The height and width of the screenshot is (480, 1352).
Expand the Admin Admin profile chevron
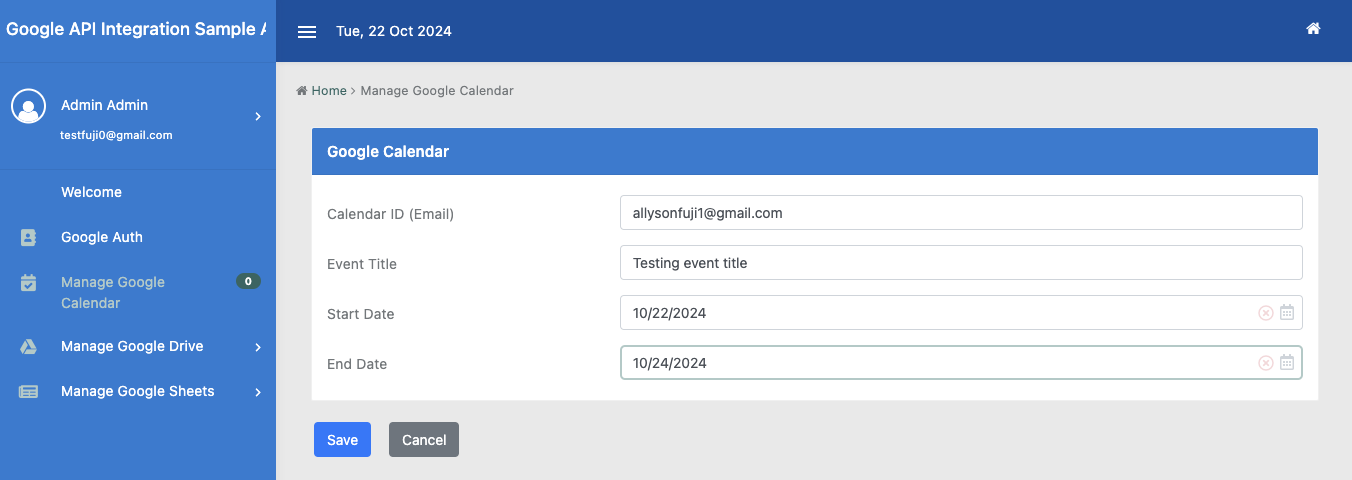coord(258,117)
